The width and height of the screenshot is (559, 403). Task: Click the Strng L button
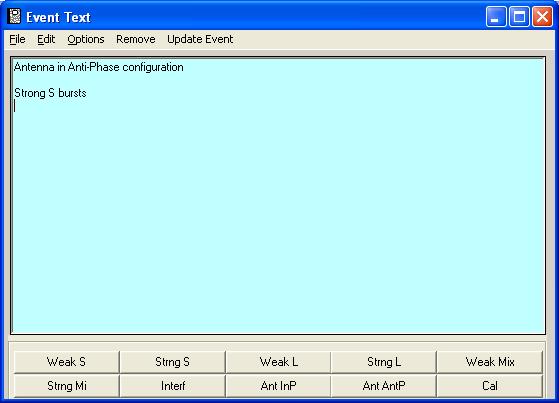click(384, 362)
